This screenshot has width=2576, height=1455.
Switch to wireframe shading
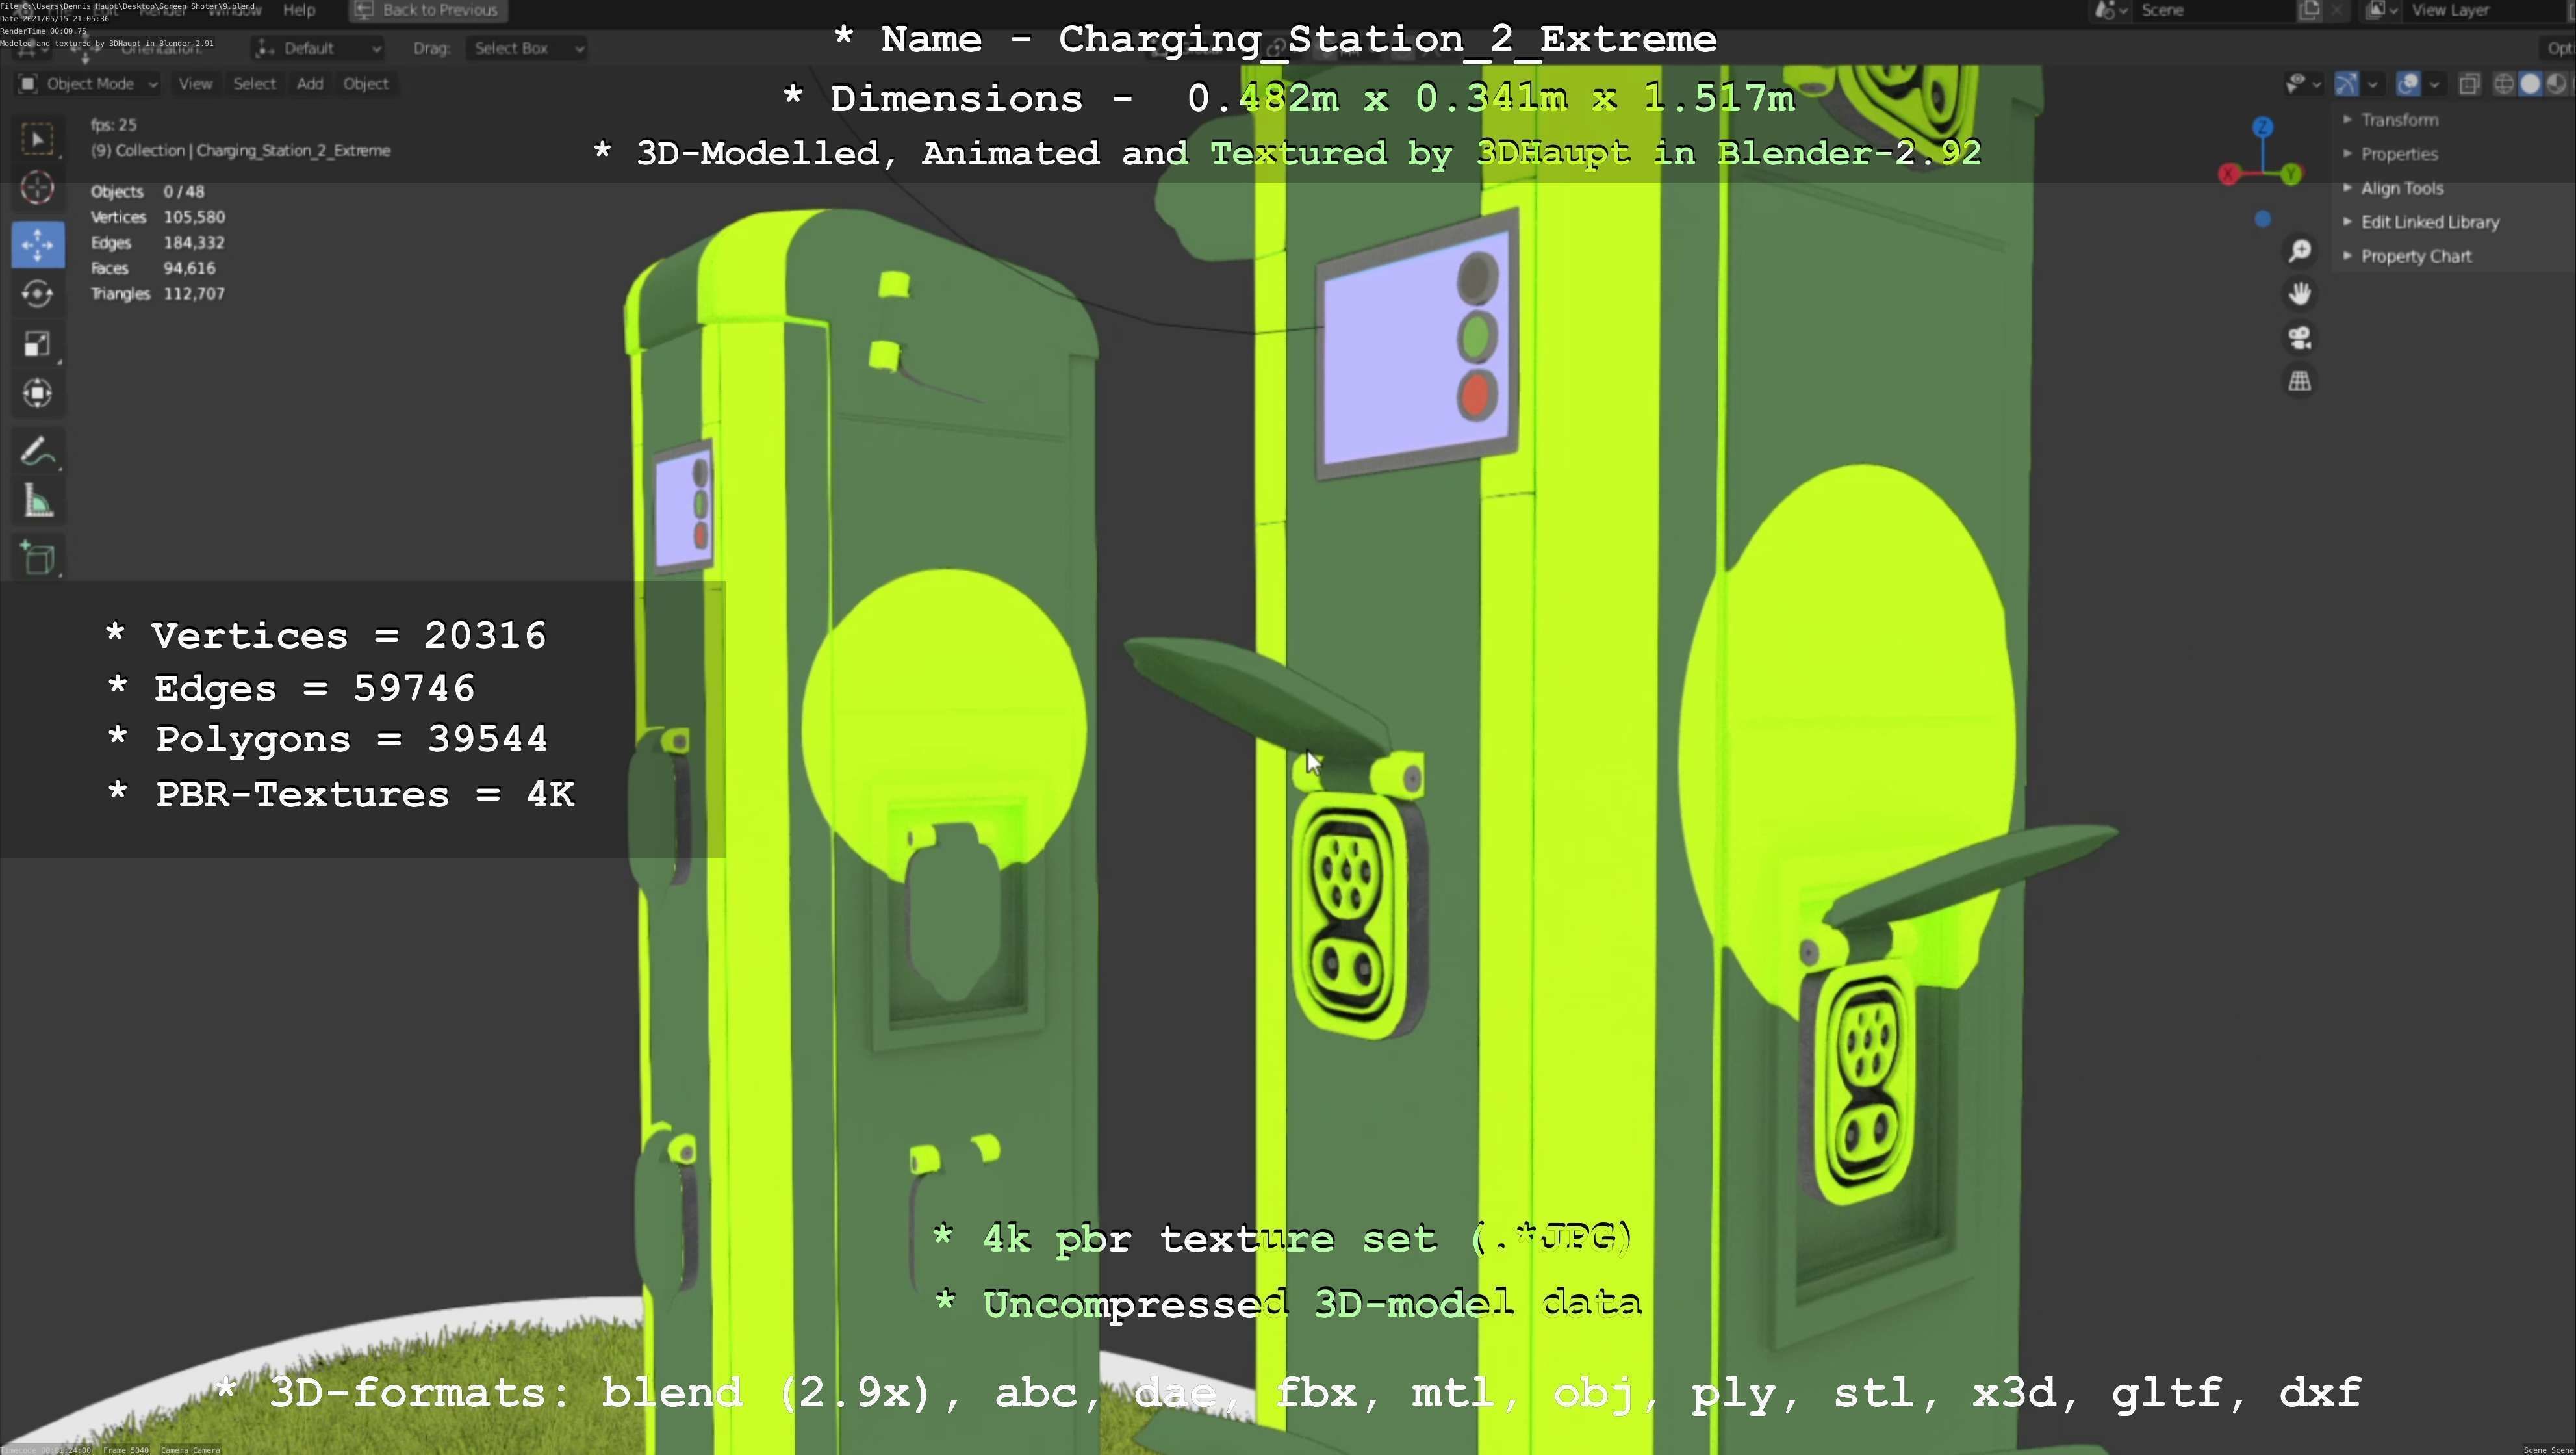pyautogui.click(x=2504, y=84)
